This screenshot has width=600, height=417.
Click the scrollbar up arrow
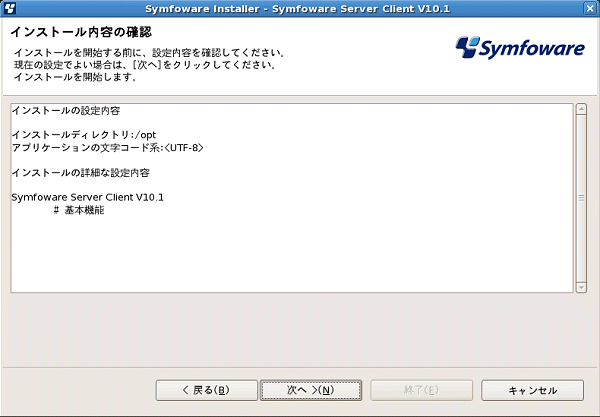pyautogui.click(x=581, y=109)
